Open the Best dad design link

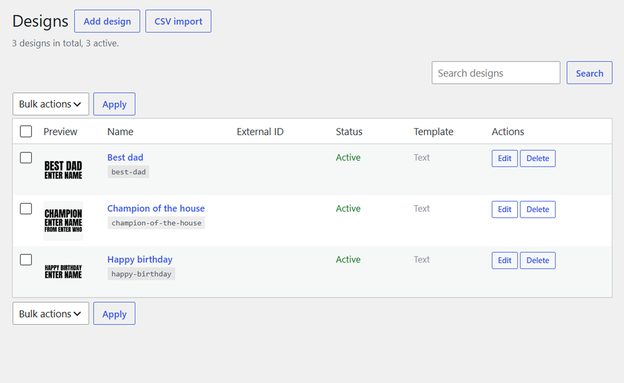click(125, 157)
